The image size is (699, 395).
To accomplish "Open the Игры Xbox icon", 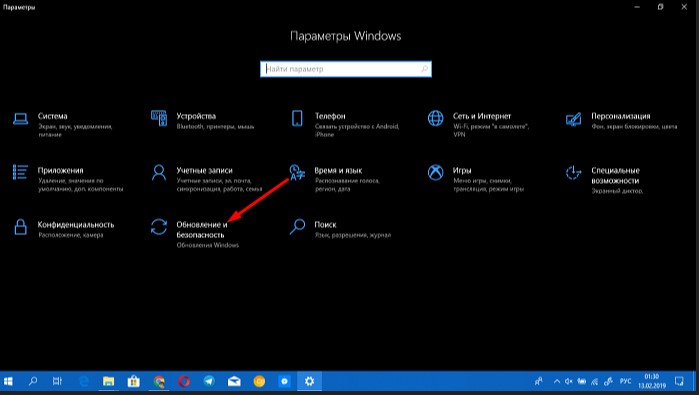I will tap(436, 172).
